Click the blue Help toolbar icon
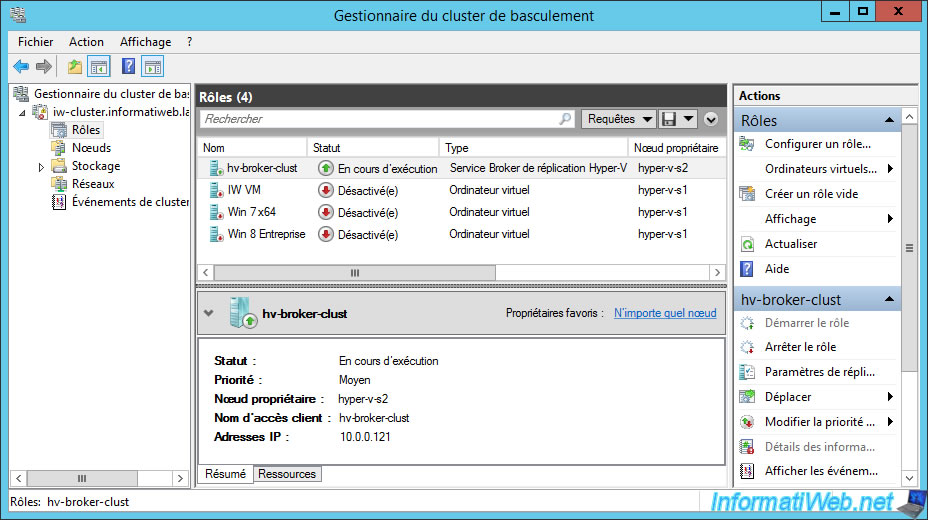 128,67
